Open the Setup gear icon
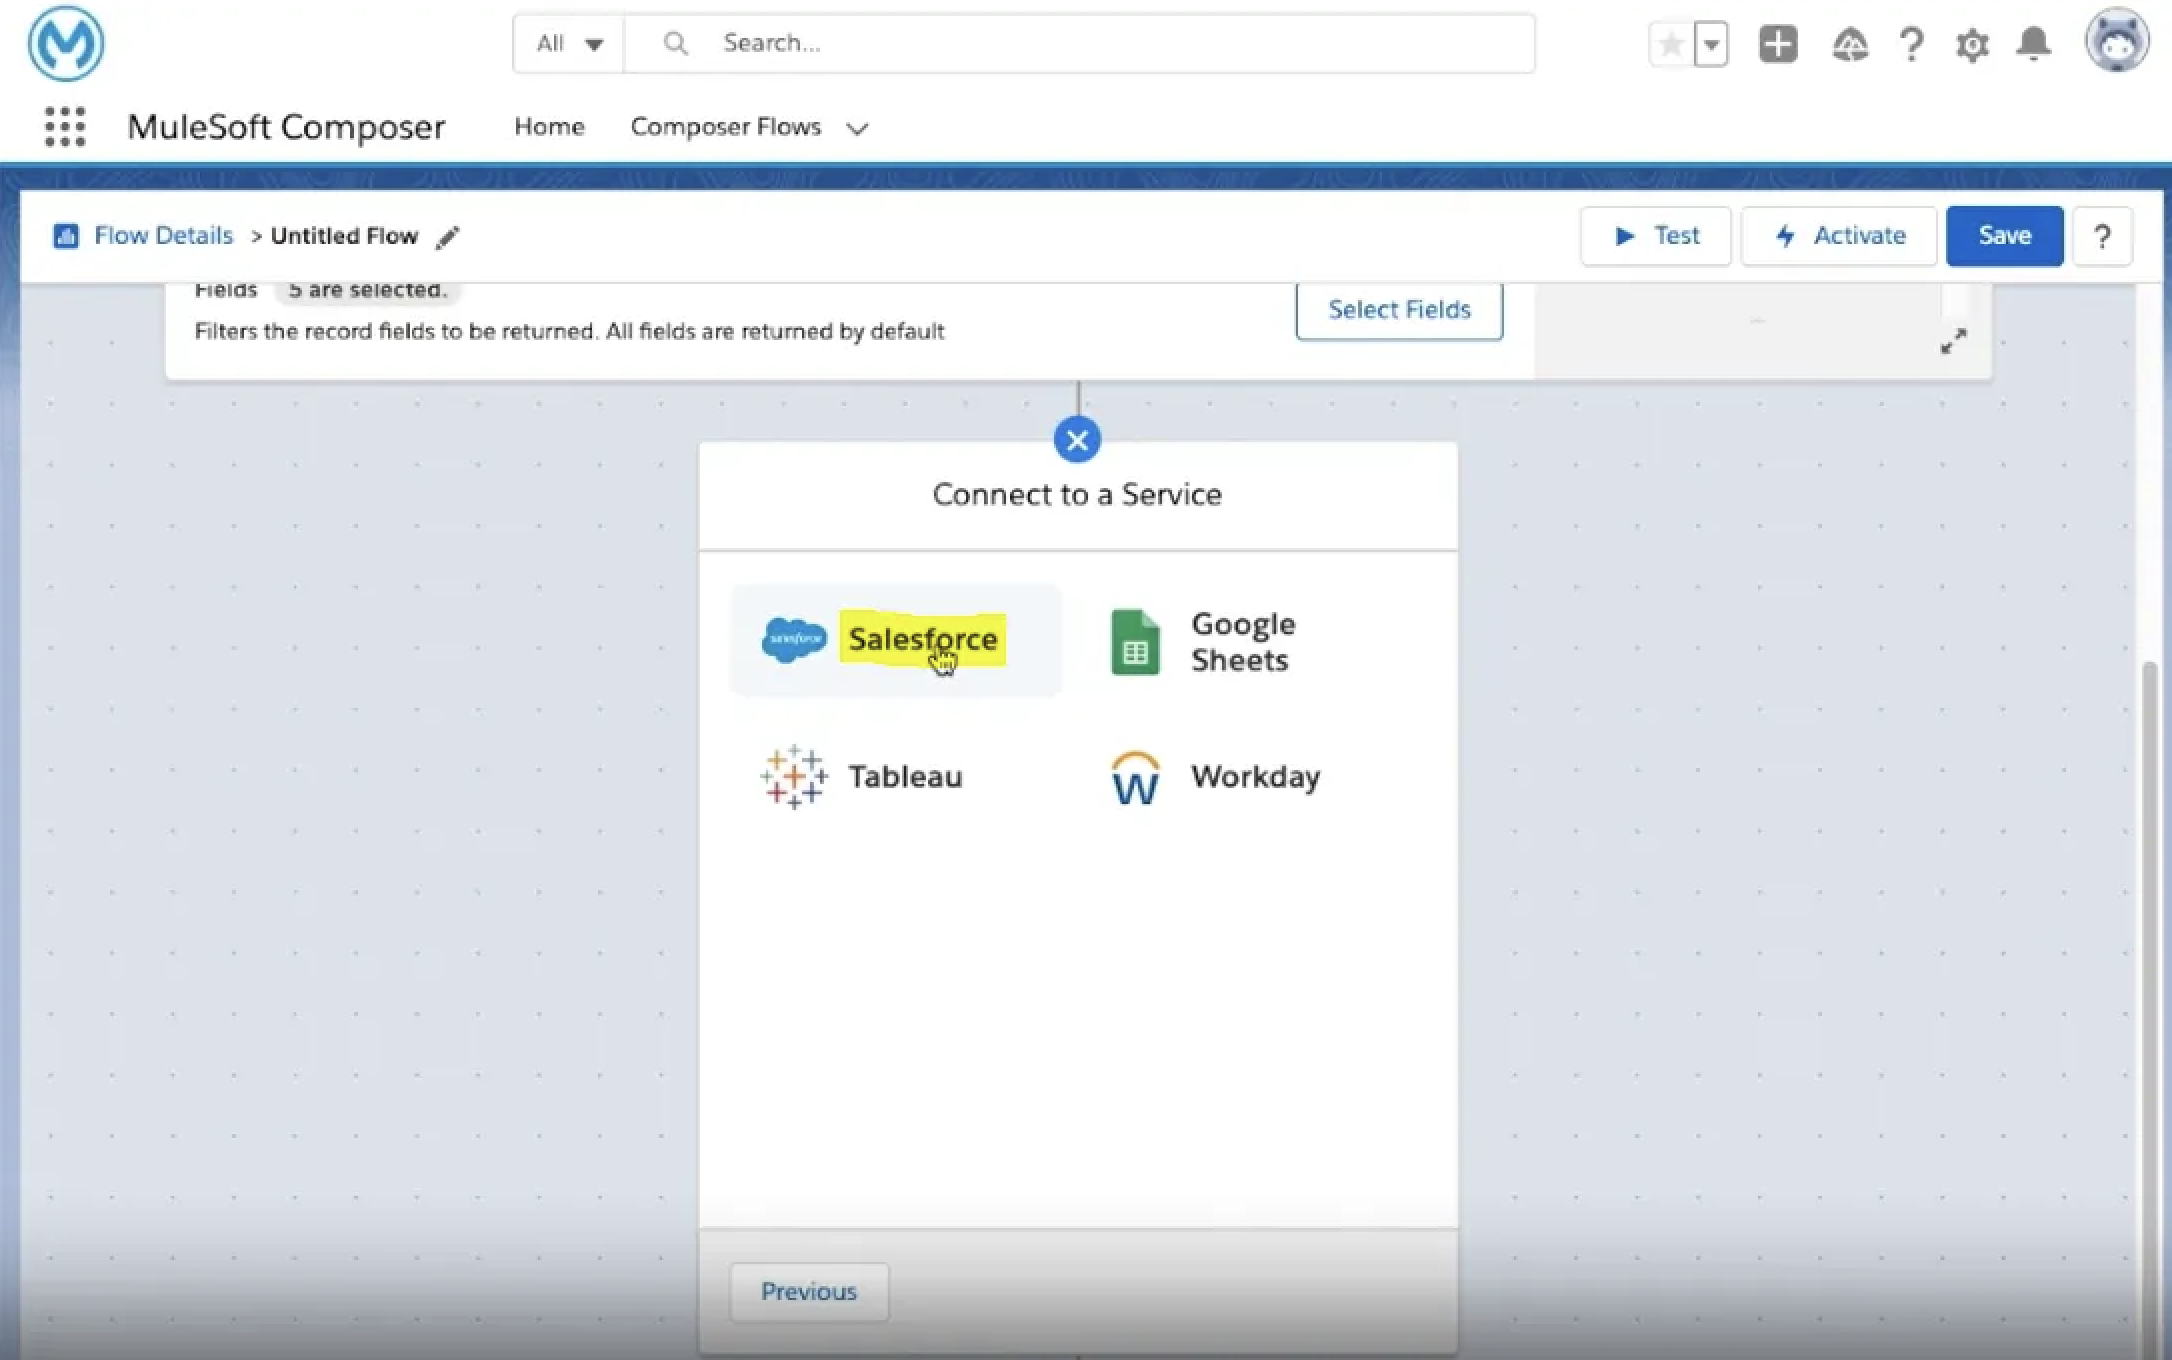 [1972, 45]
